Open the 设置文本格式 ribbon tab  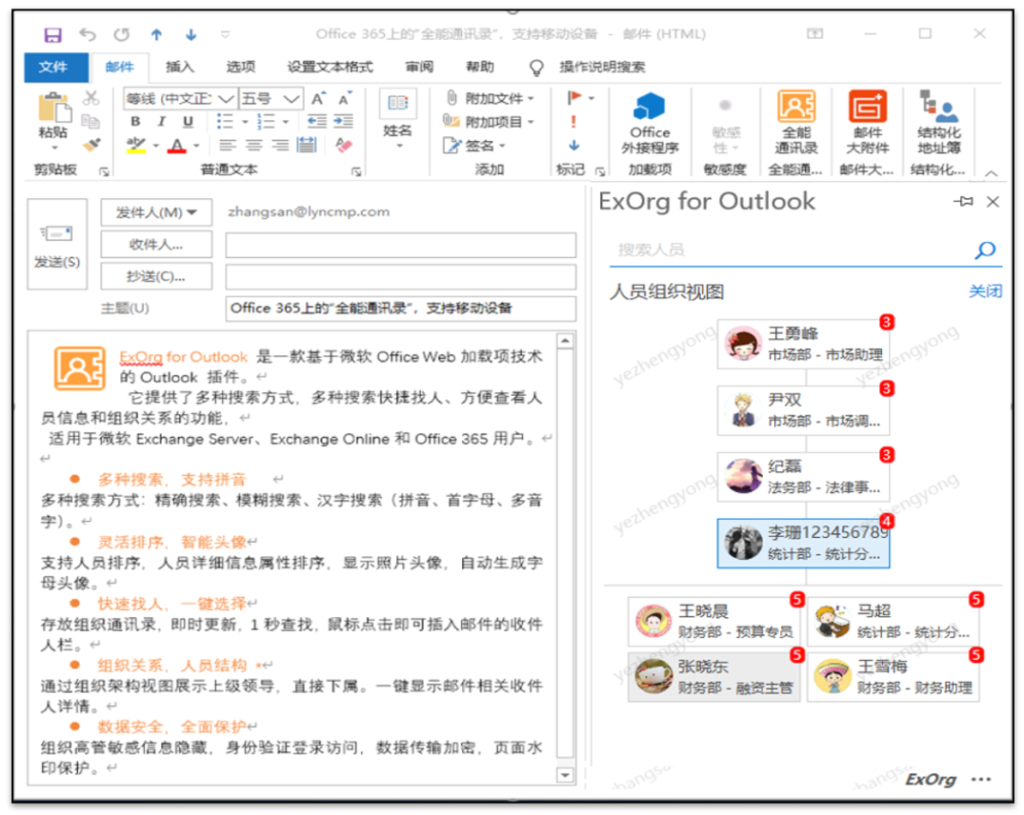(330, 67)
